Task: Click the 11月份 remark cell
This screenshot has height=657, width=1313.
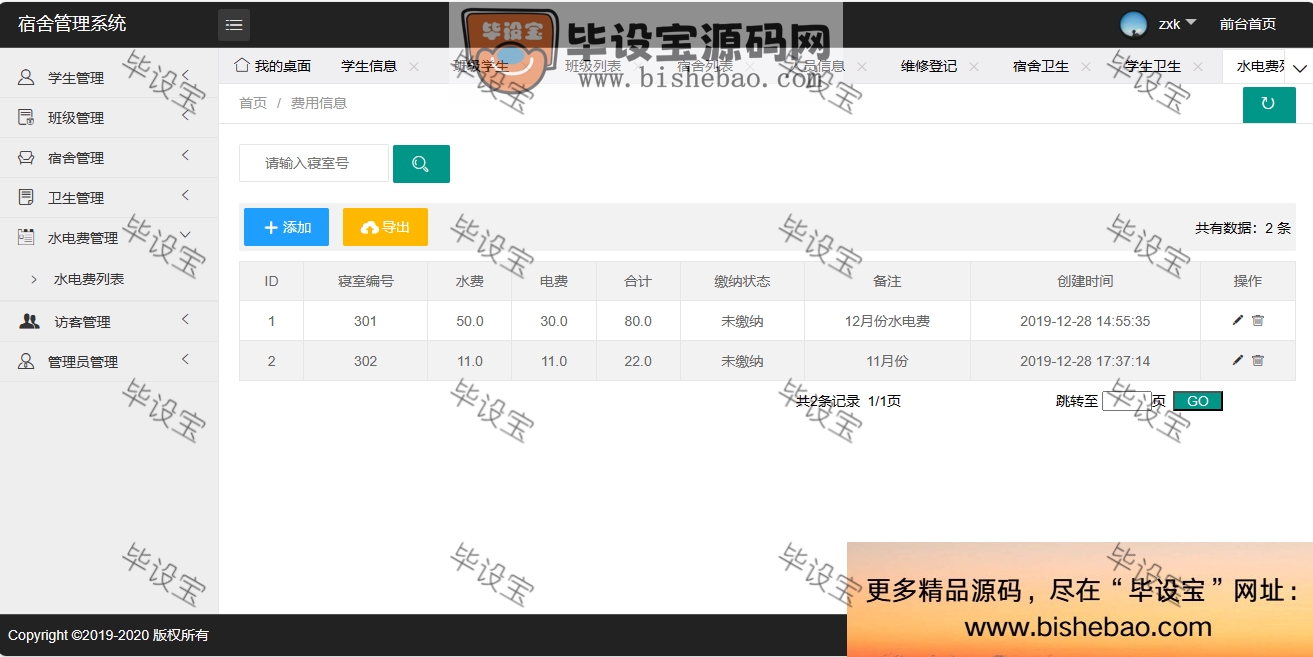Action: [887, 361]
